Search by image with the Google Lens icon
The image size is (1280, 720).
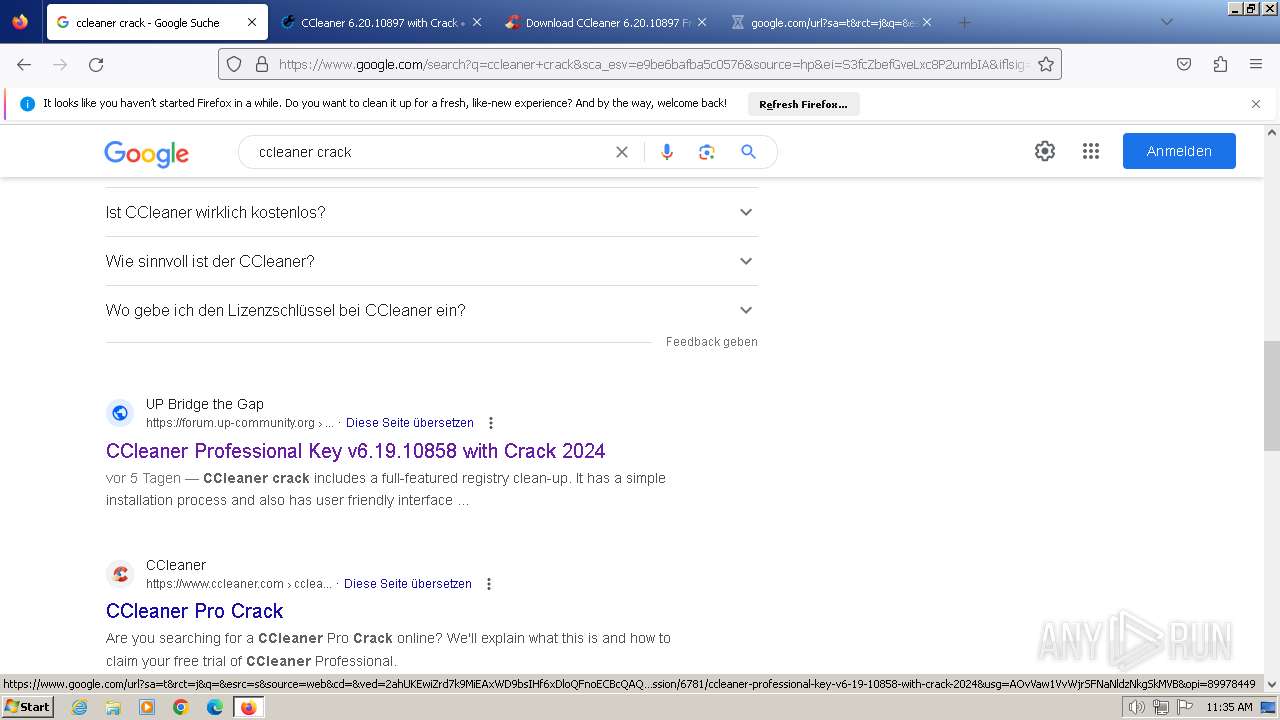[x=707, y=152]
